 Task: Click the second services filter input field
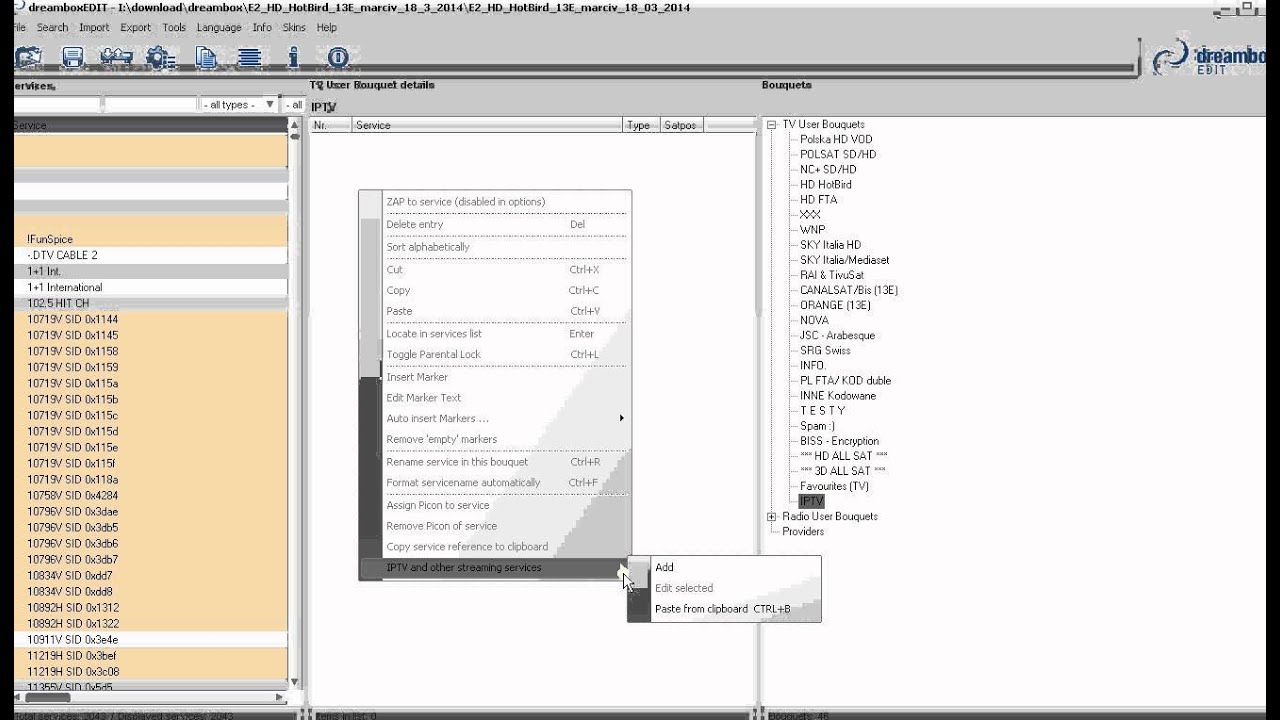(150, 105)
